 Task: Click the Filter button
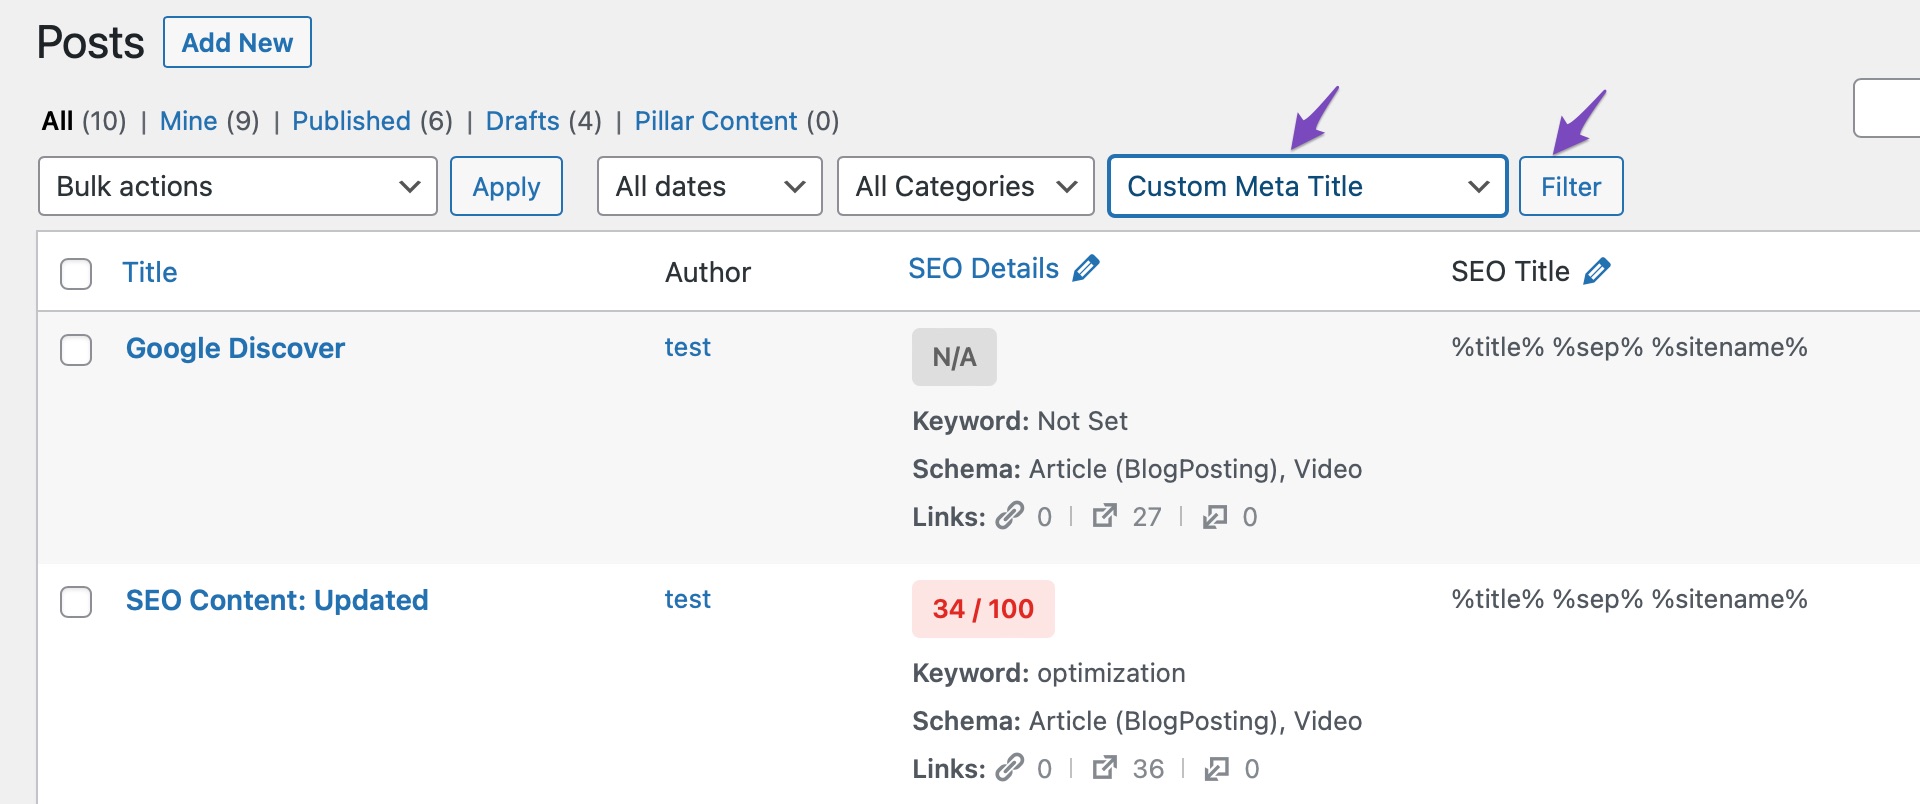pos(1571,186)
